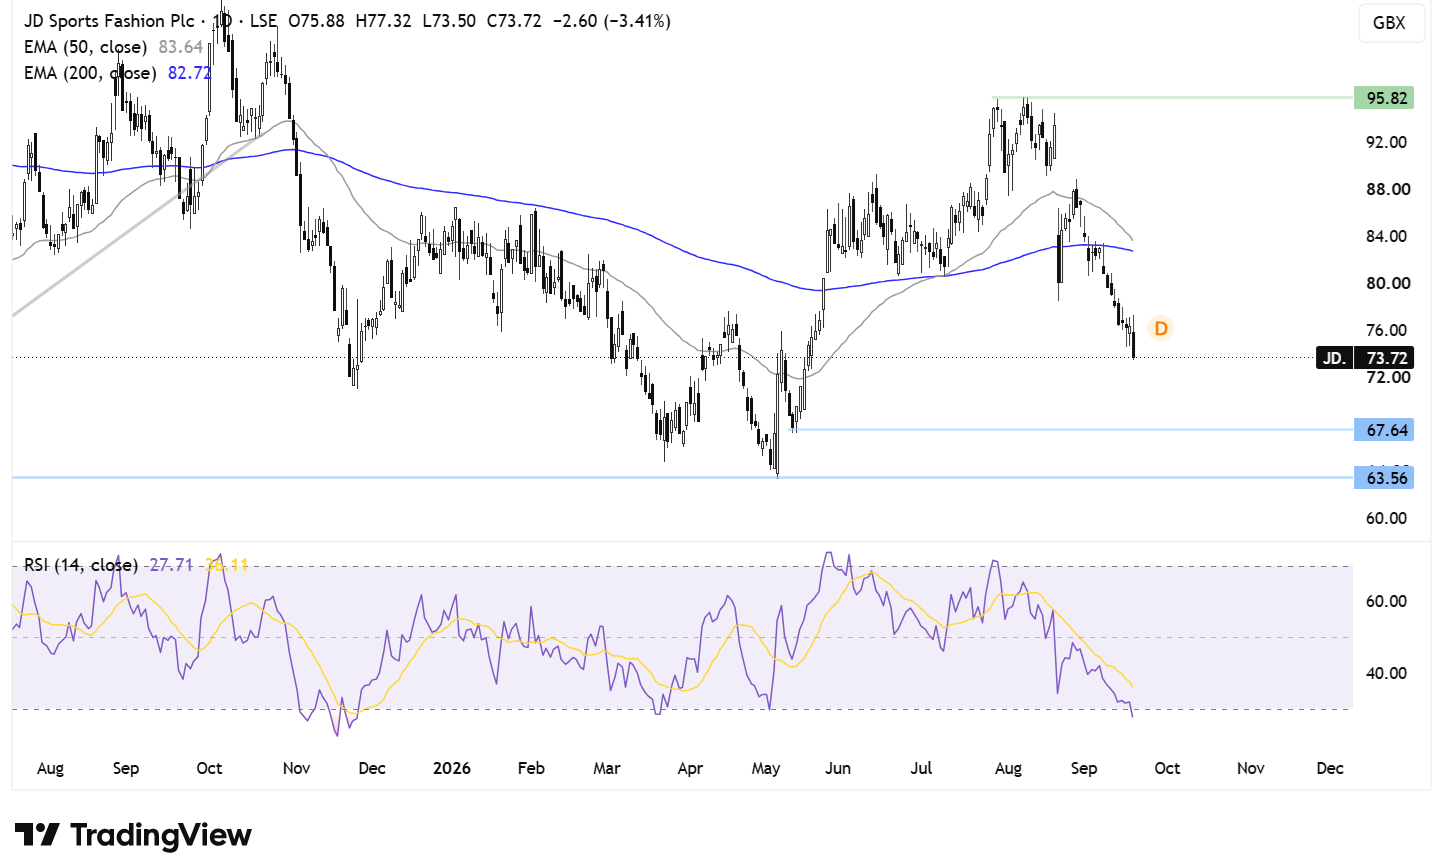Click 72.00 on the price axis
1446x863 pixels.
(x=1387, y=378)
